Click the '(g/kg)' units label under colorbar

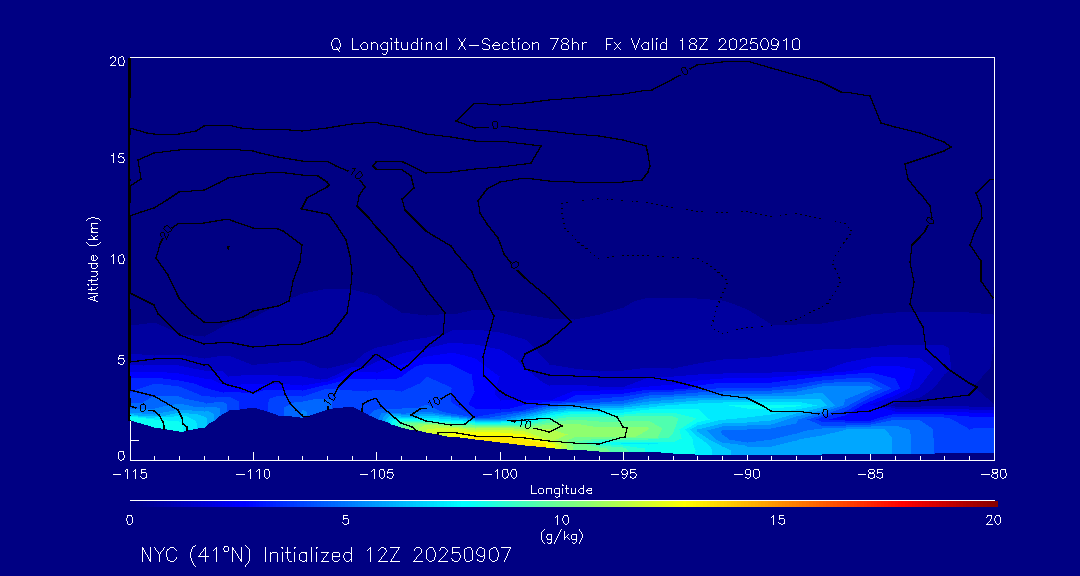click(561, 536)
